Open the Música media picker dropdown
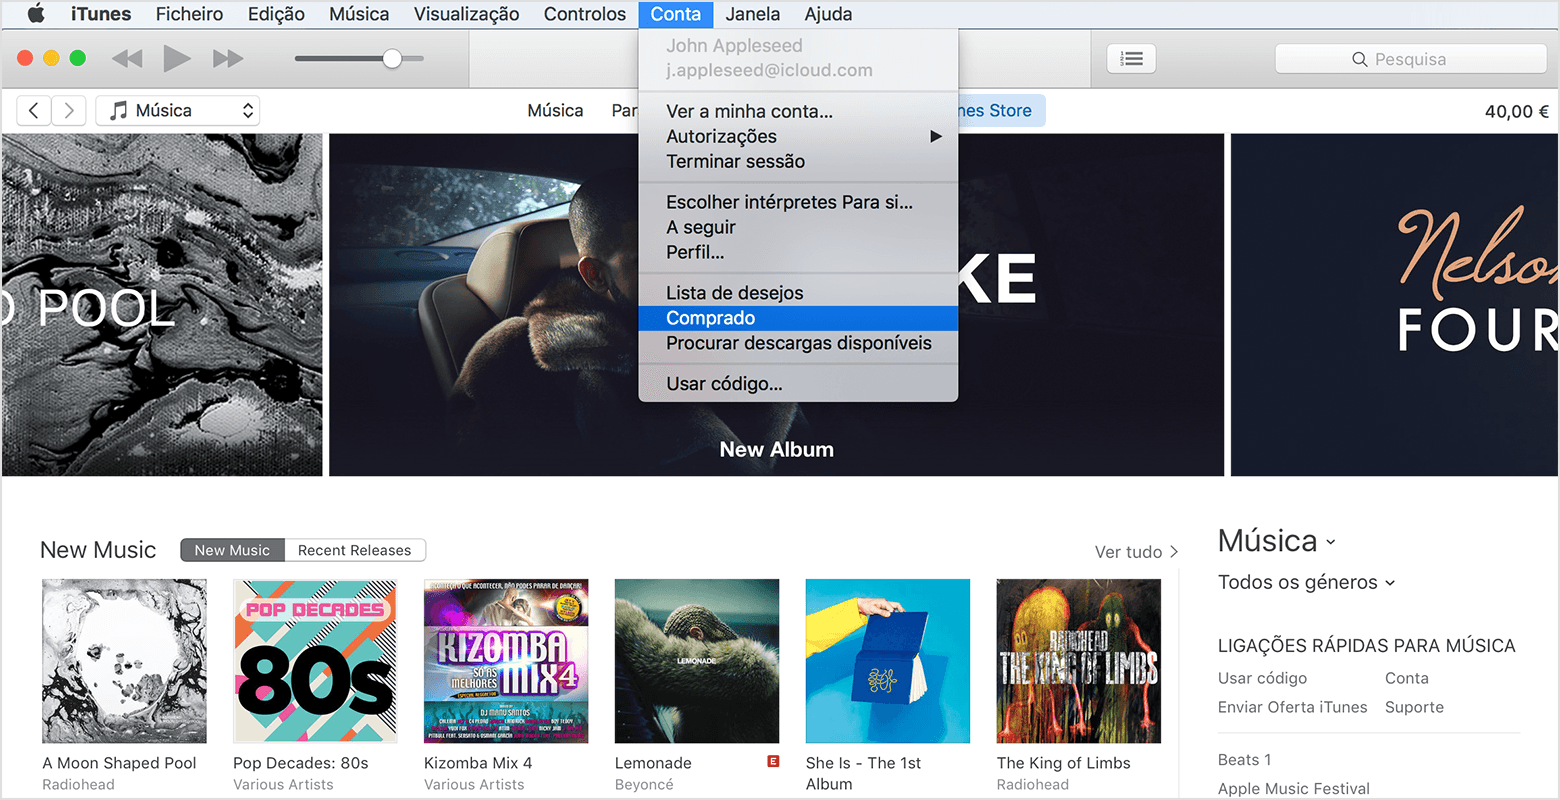Image resolution: width=1560 pixels, height=800 pixels. 177,110
